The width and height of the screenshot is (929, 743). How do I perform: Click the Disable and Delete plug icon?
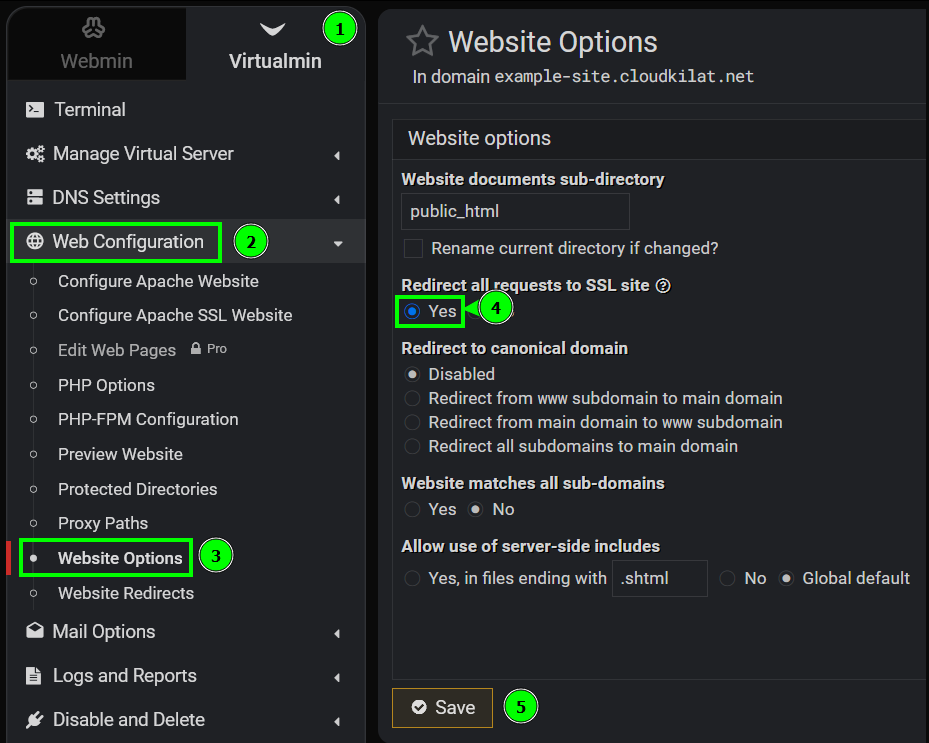(x=35, y=720)
